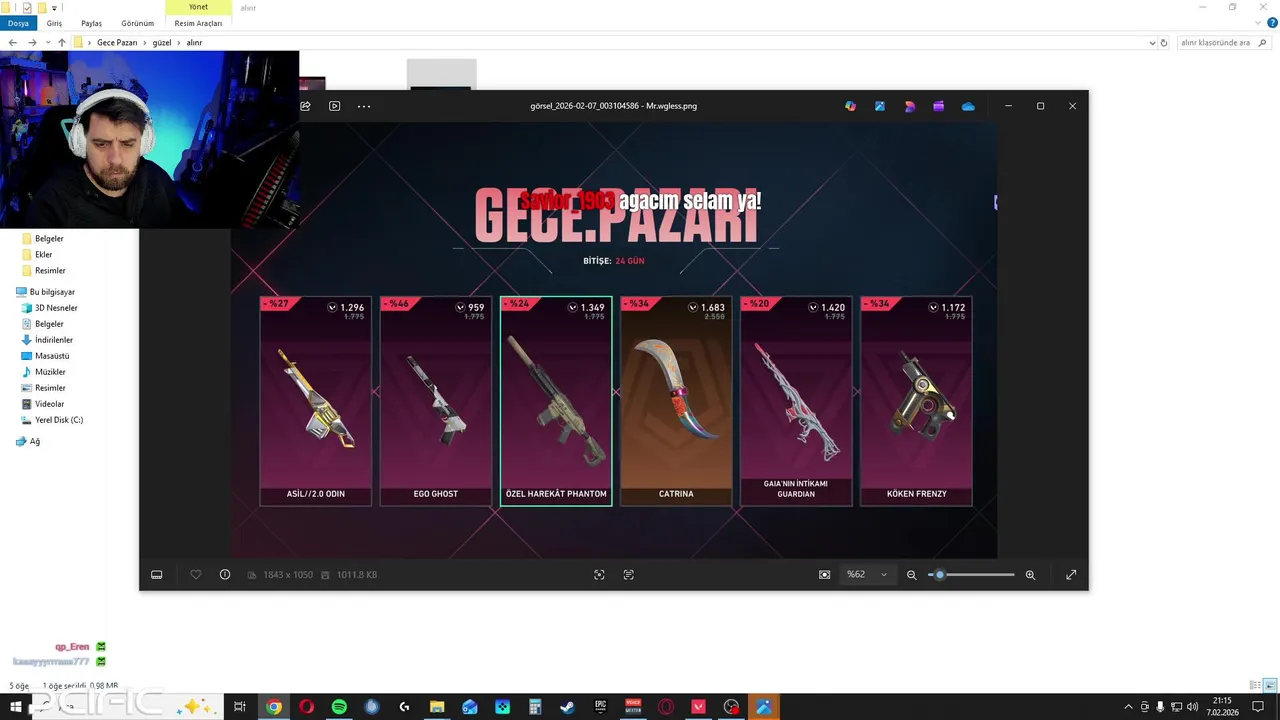This screenshot has width=1280, height=720.
Task: Click the Explorer forward arrow
Action: (32, 43)
